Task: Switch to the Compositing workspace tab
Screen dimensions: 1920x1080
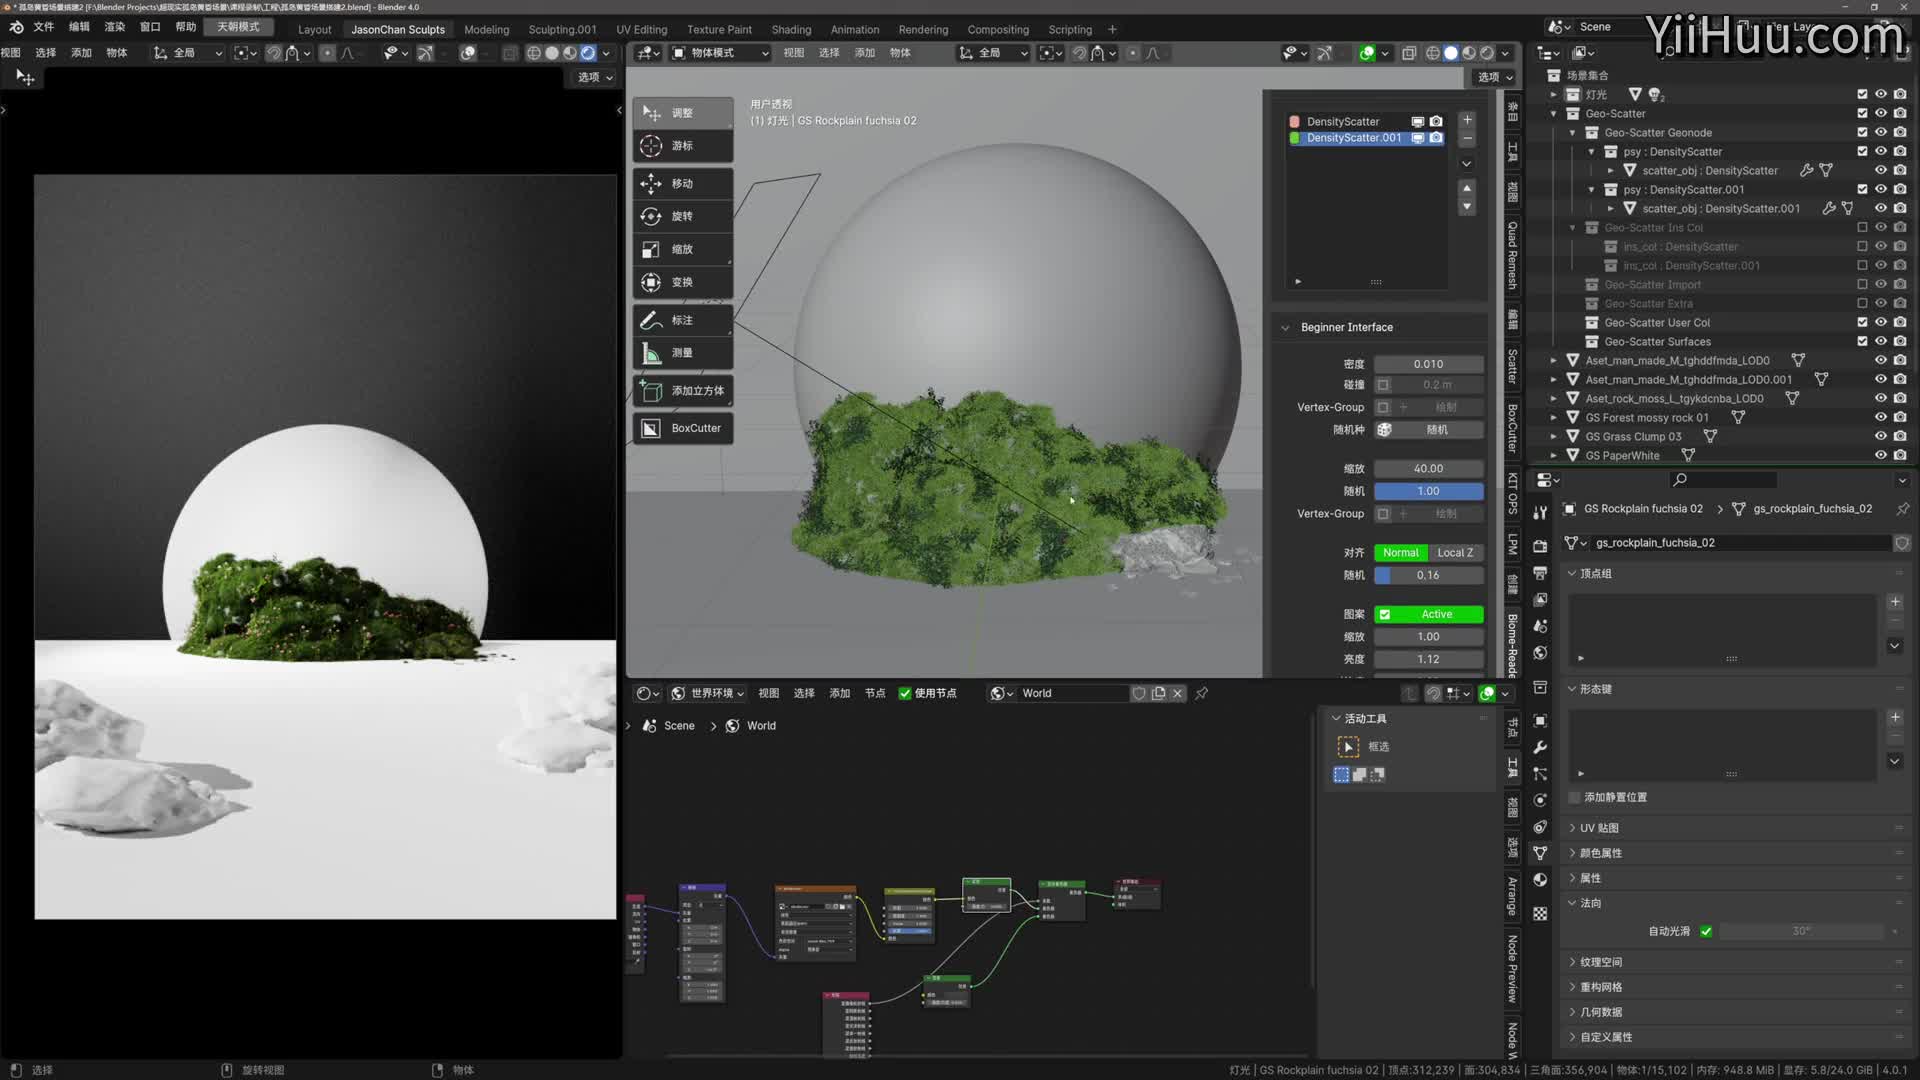Action: (x=998, y=29)
